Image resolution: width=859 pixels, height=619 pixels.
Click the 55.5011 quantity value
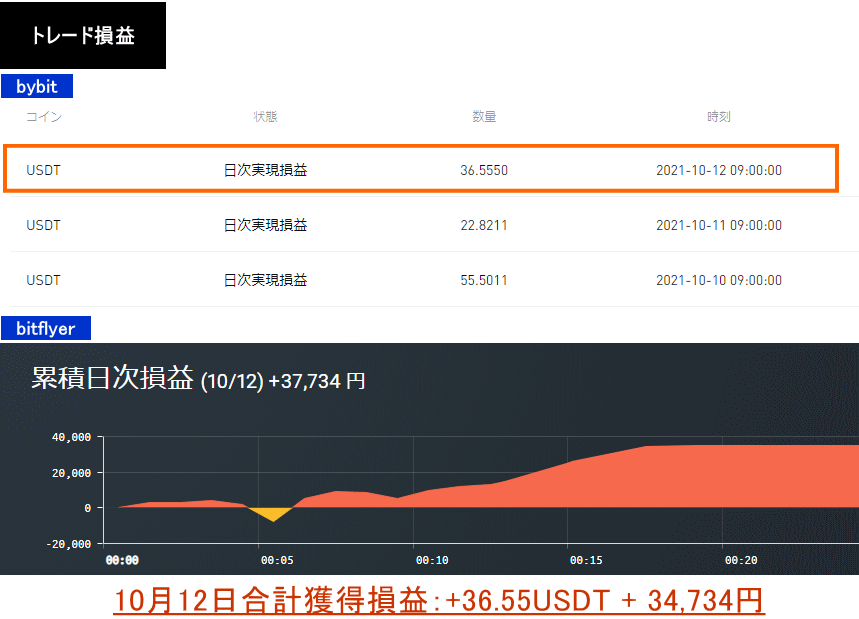(x=484, y=280)
